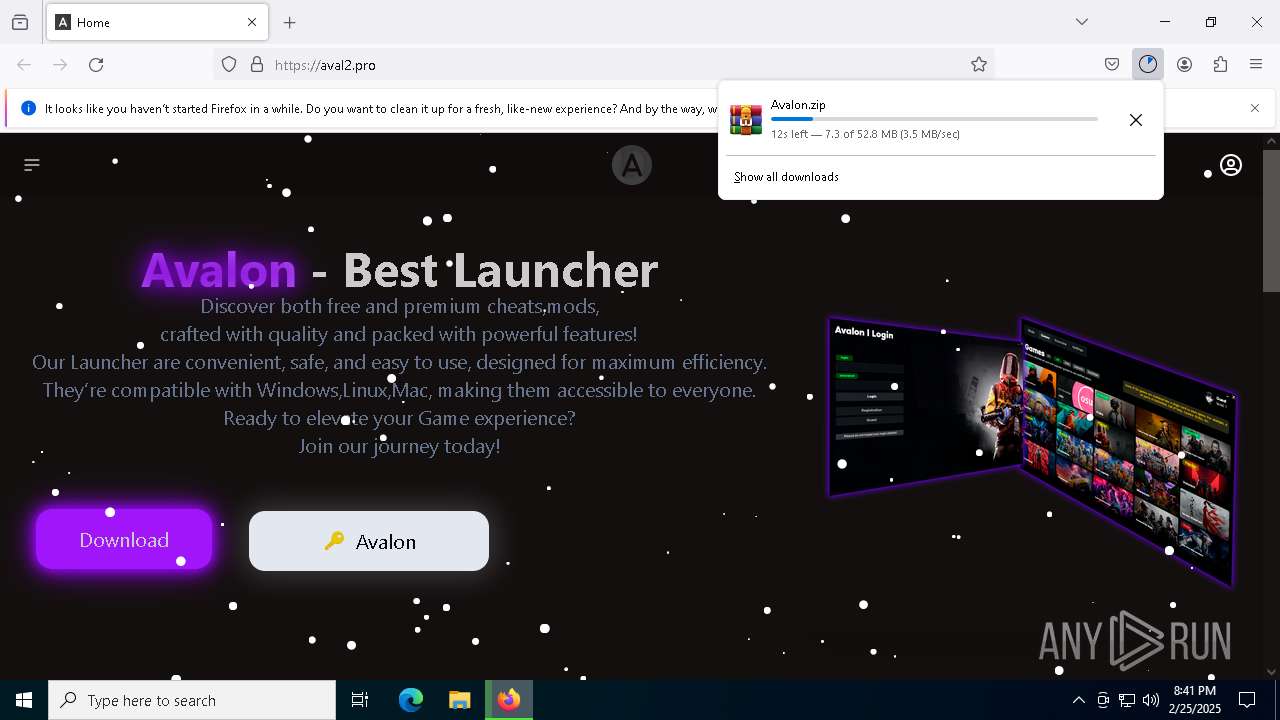Viewport: 1280px width, 720px height.
Task: Click the network status tray icon
Action: (1127, 700)
